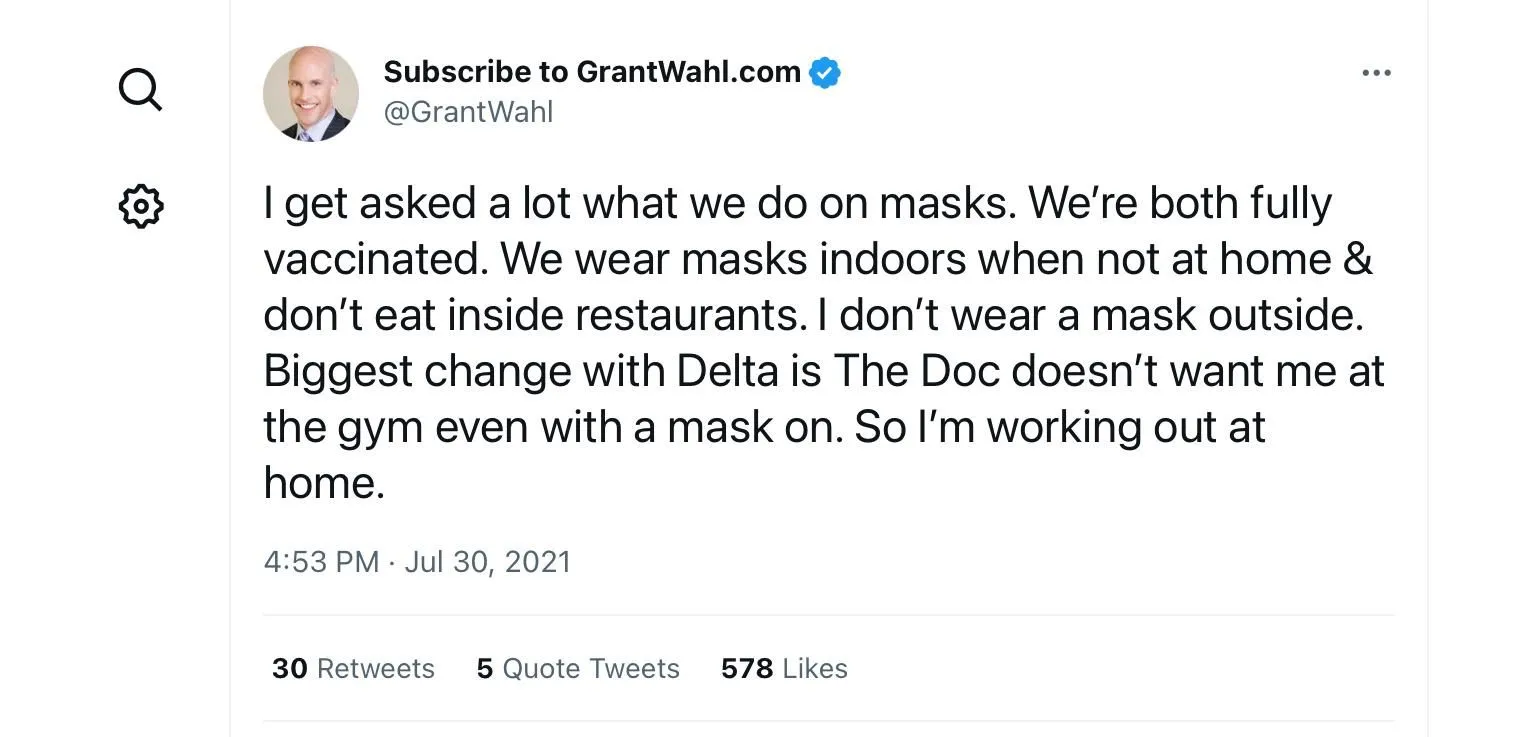Open settings via the gear icon
Image resolution: width=1536 pixels, height=737 pixels.
coord(140,206)
